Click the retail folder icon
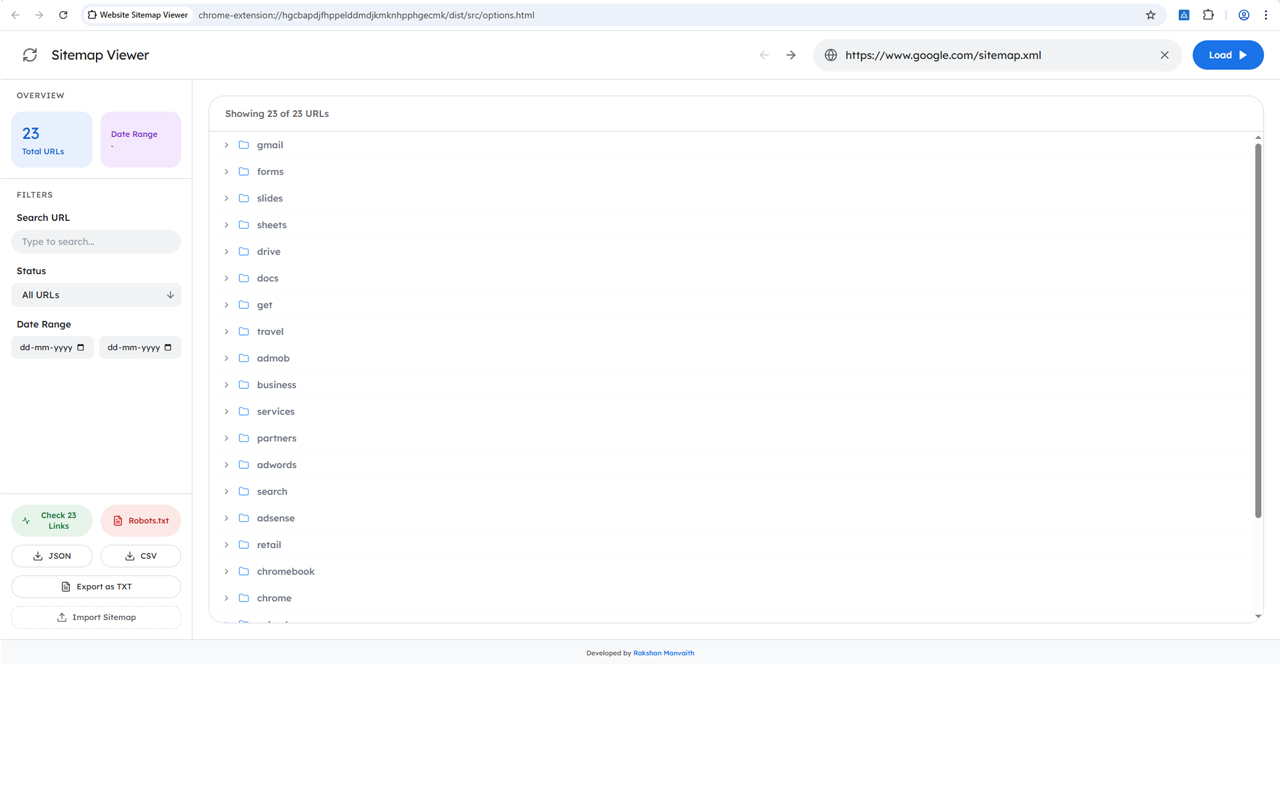1280x800 pixels. (x=244, y=545)
